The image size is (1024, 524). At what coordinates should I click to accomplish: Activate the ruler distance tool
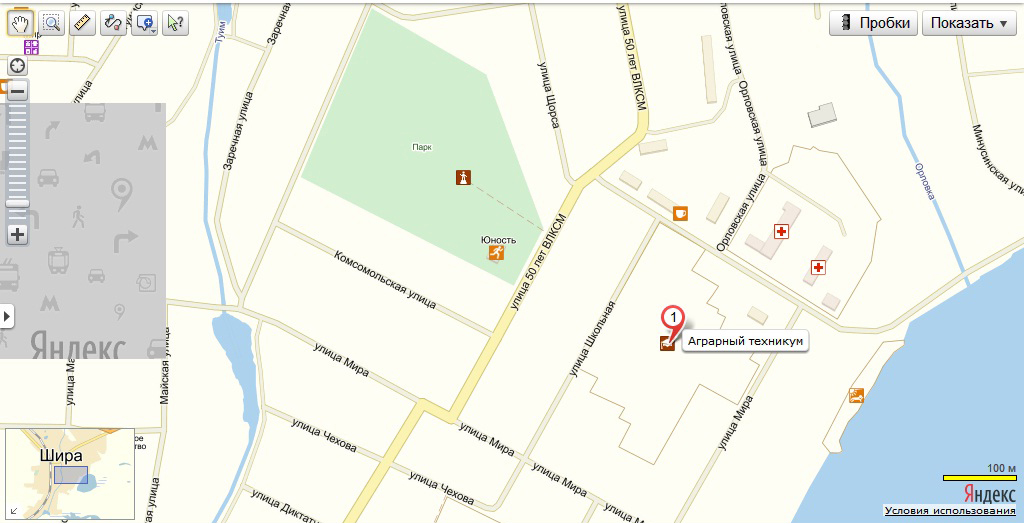point(82,24)
